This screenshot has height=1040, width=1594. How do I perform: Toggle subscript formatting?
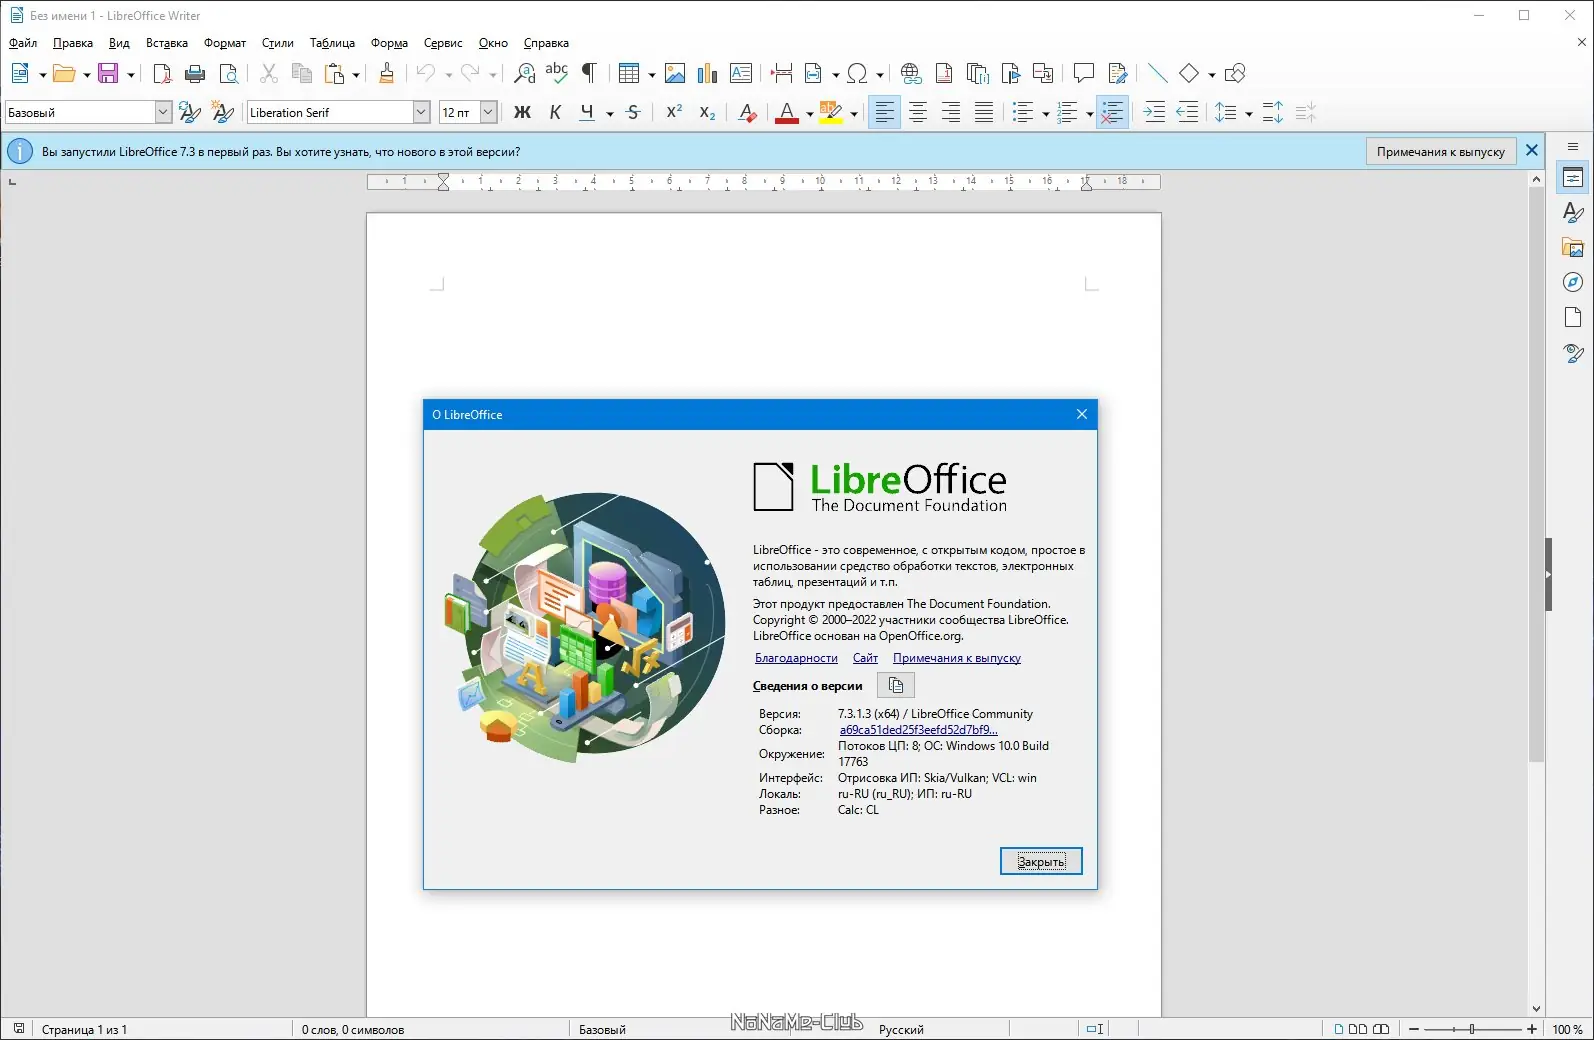point(707,112)
